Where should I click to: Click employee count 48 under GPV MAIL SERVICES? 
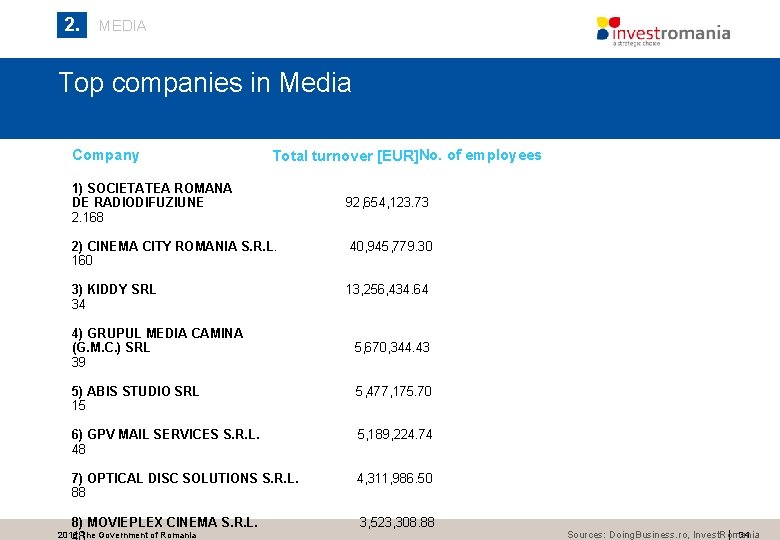tap(79, 449)
